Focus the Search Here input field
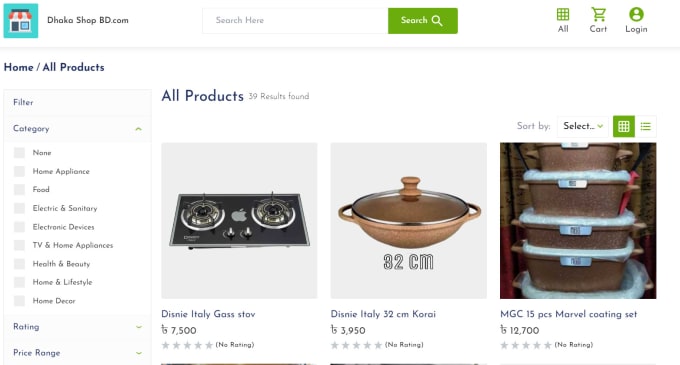Viewport: 680px width, 365px height. point(295,20)
